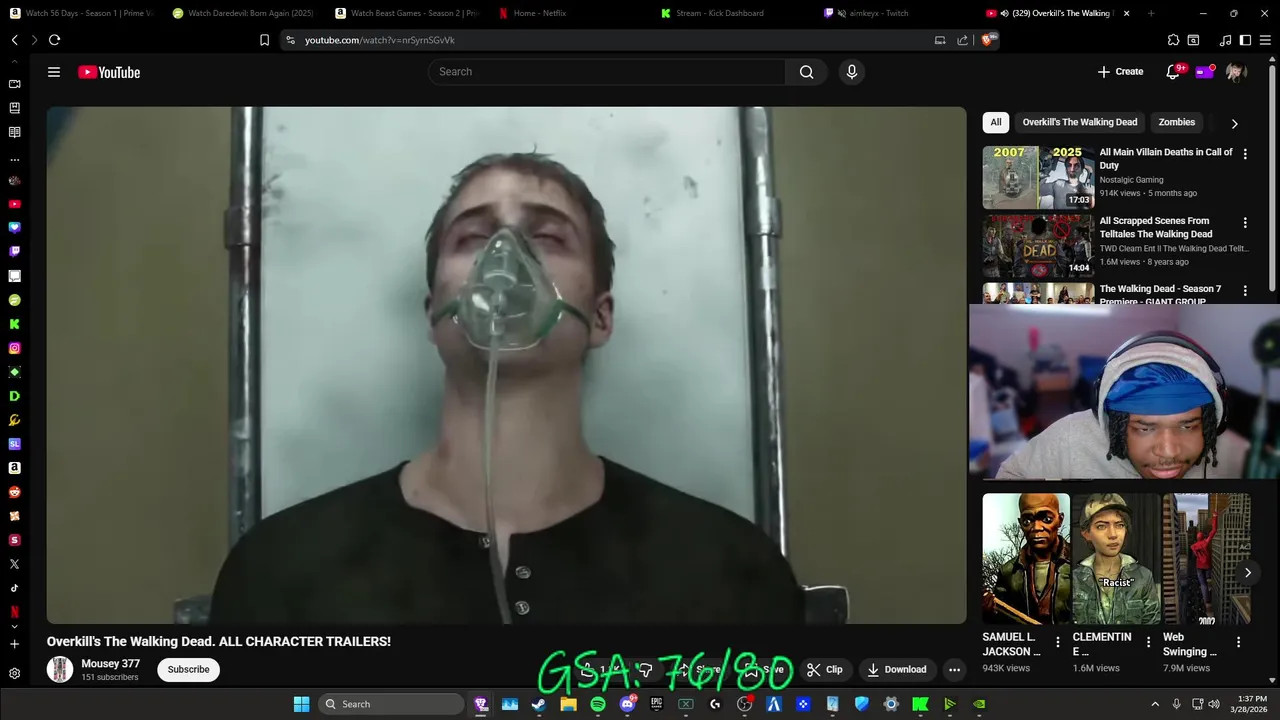Show hidden system tray icons
1280x720 pixels.
point(1155,704)
